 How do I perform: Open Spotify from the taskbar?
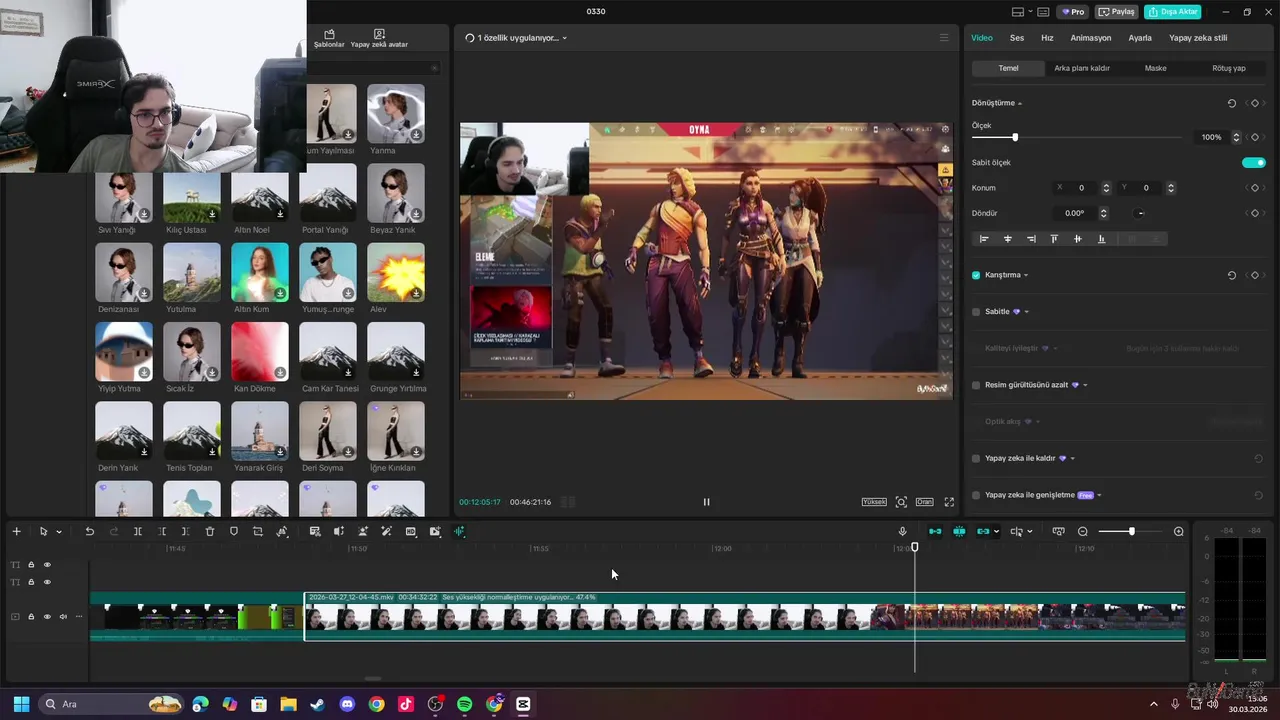click(464, 704)
